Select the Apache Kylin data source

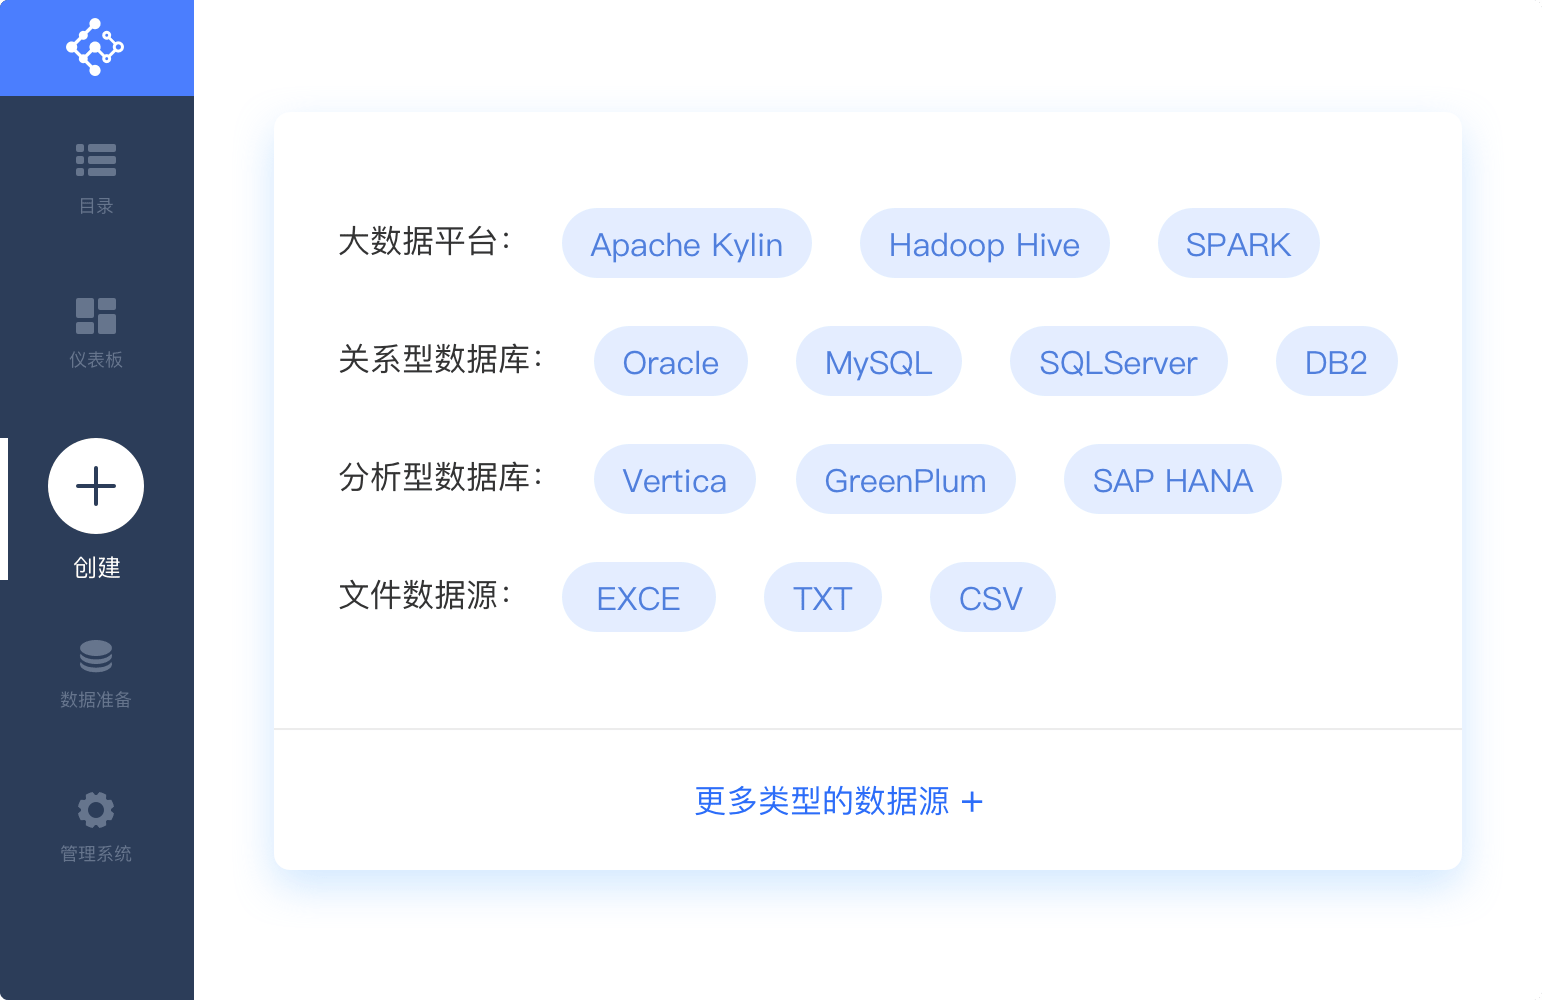[x=686, y=244]
